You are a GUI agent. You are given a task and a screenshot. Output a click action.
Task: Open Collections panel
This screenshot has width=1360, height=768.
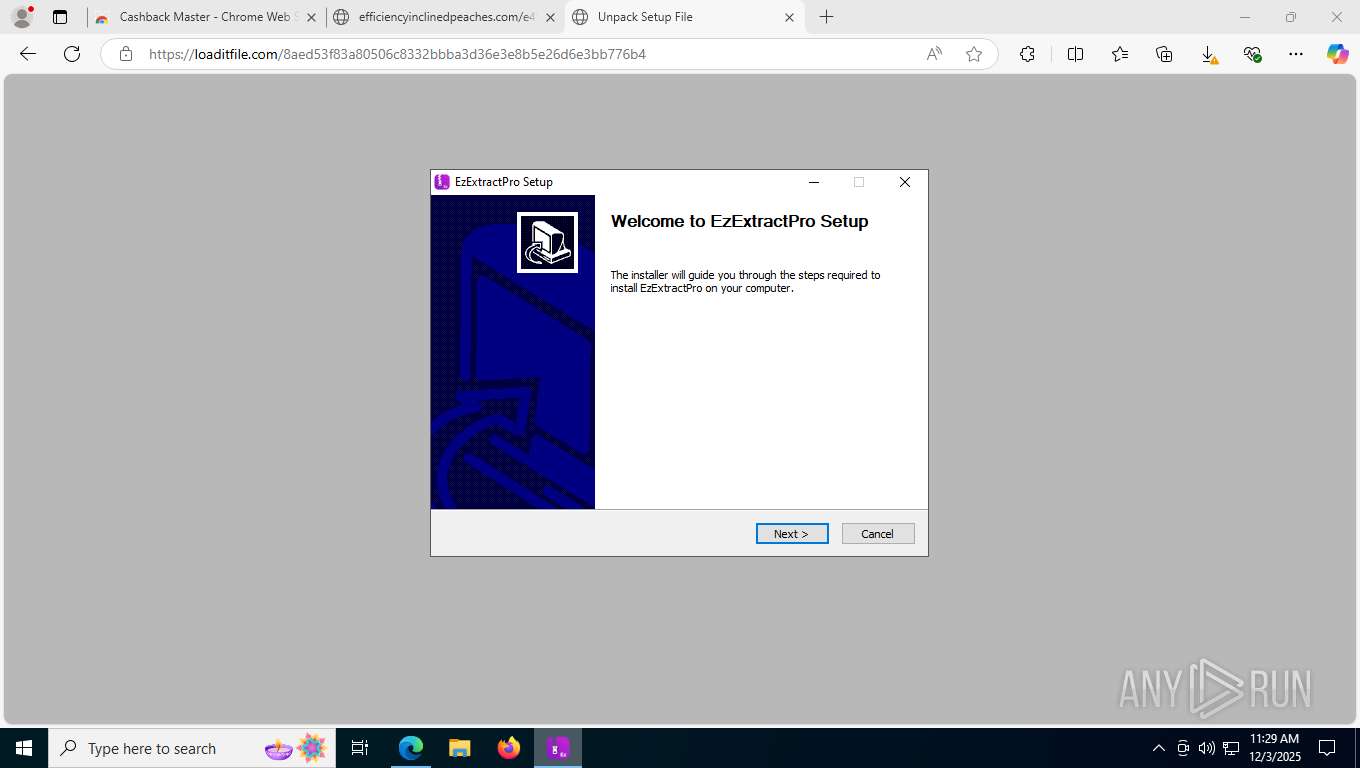pos(1164,54)
